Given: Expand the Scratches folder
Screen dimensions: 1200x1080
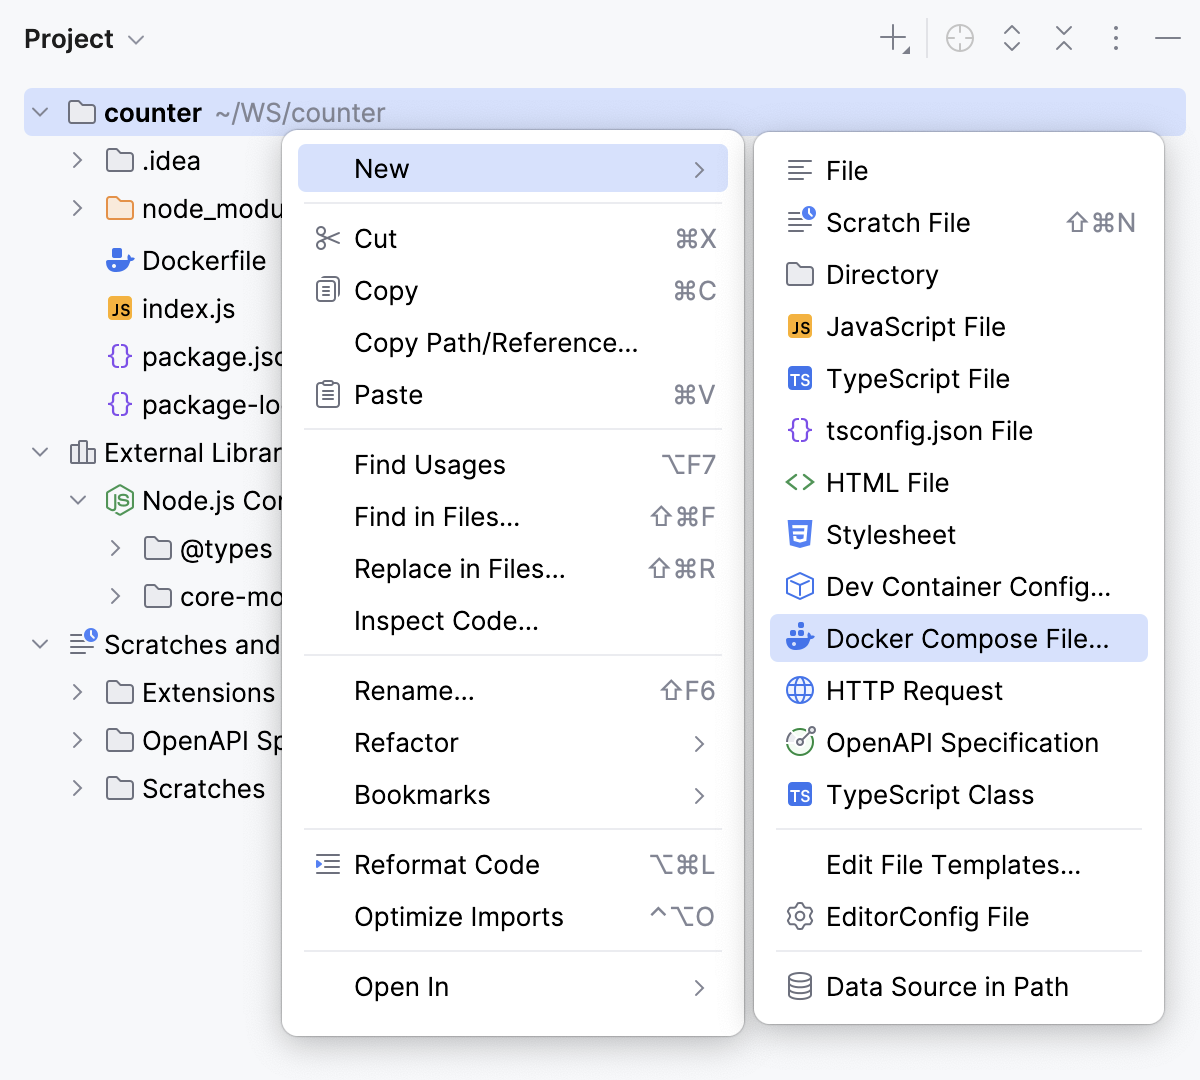Looking at the screenshot, I should (x=78, y=788).
